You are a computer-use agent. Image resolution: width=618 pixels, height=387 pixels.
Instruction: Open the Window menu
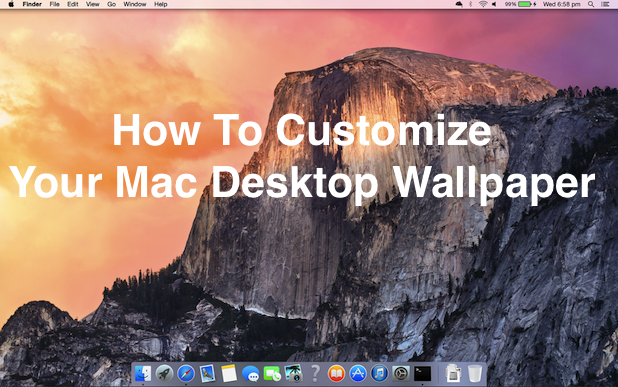pos(135,4)
